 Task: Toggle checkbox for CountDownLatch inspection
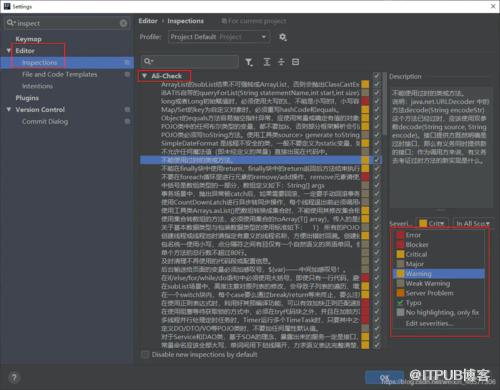tap(377, 202)
